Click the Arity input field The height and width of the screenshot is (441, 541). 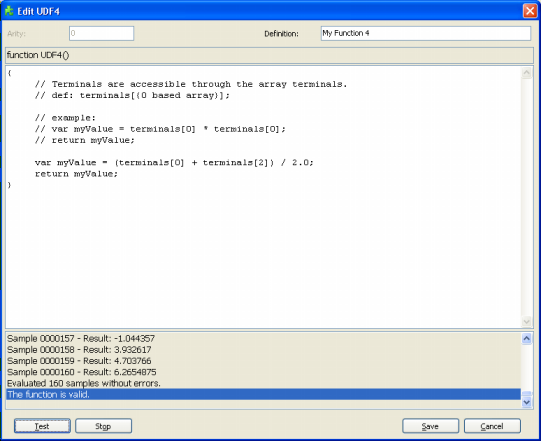click(101, 33)
